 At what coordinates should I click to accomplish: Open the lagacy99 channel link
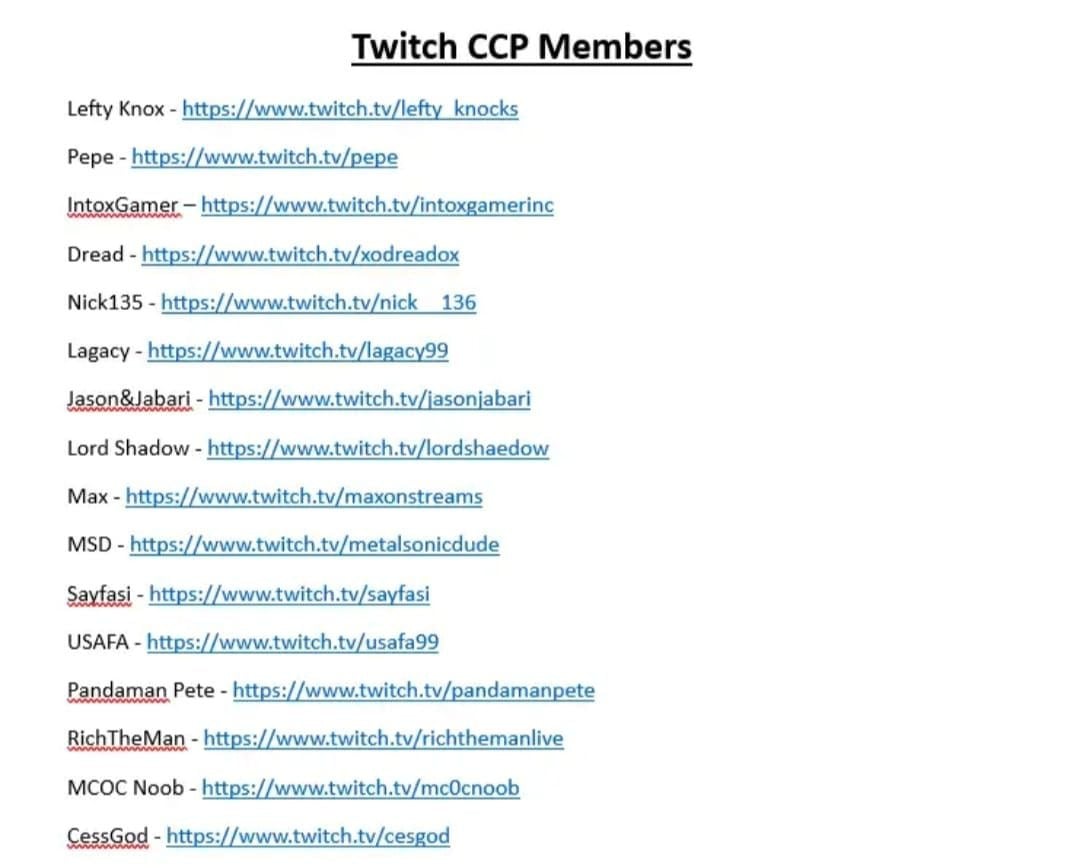point(298,351)
